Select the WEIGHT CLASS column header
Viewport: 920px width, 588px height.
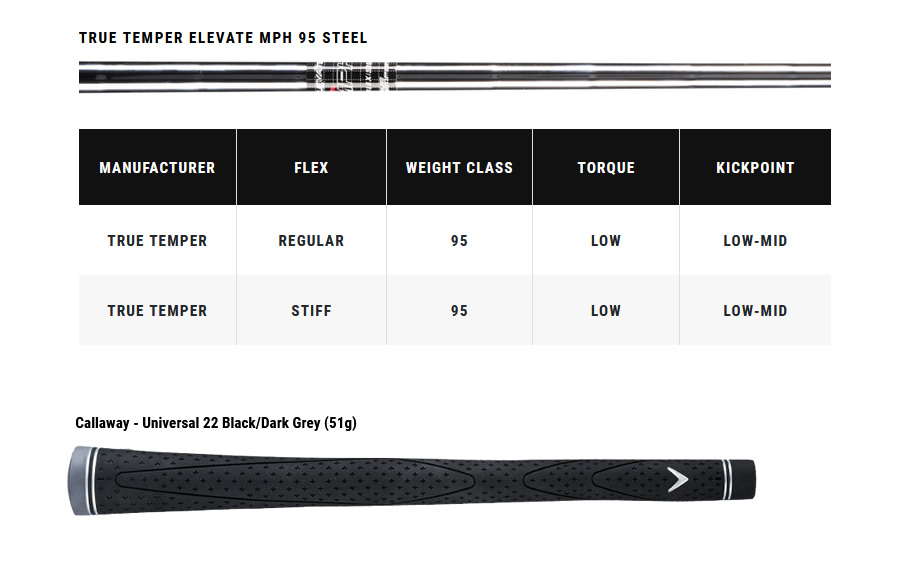click(459, 167)
